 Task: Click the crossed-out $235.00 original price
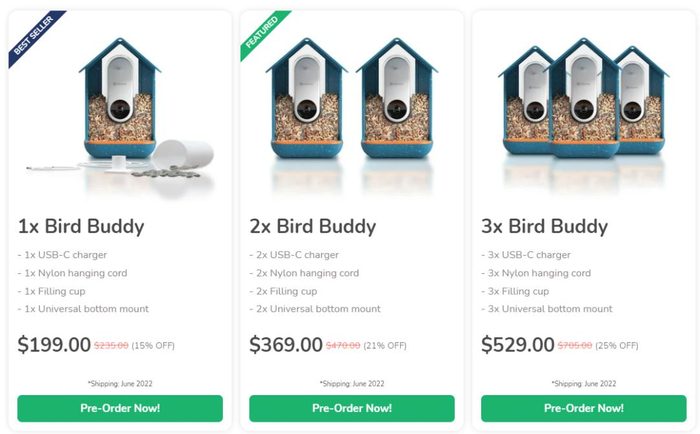point(111,346)
